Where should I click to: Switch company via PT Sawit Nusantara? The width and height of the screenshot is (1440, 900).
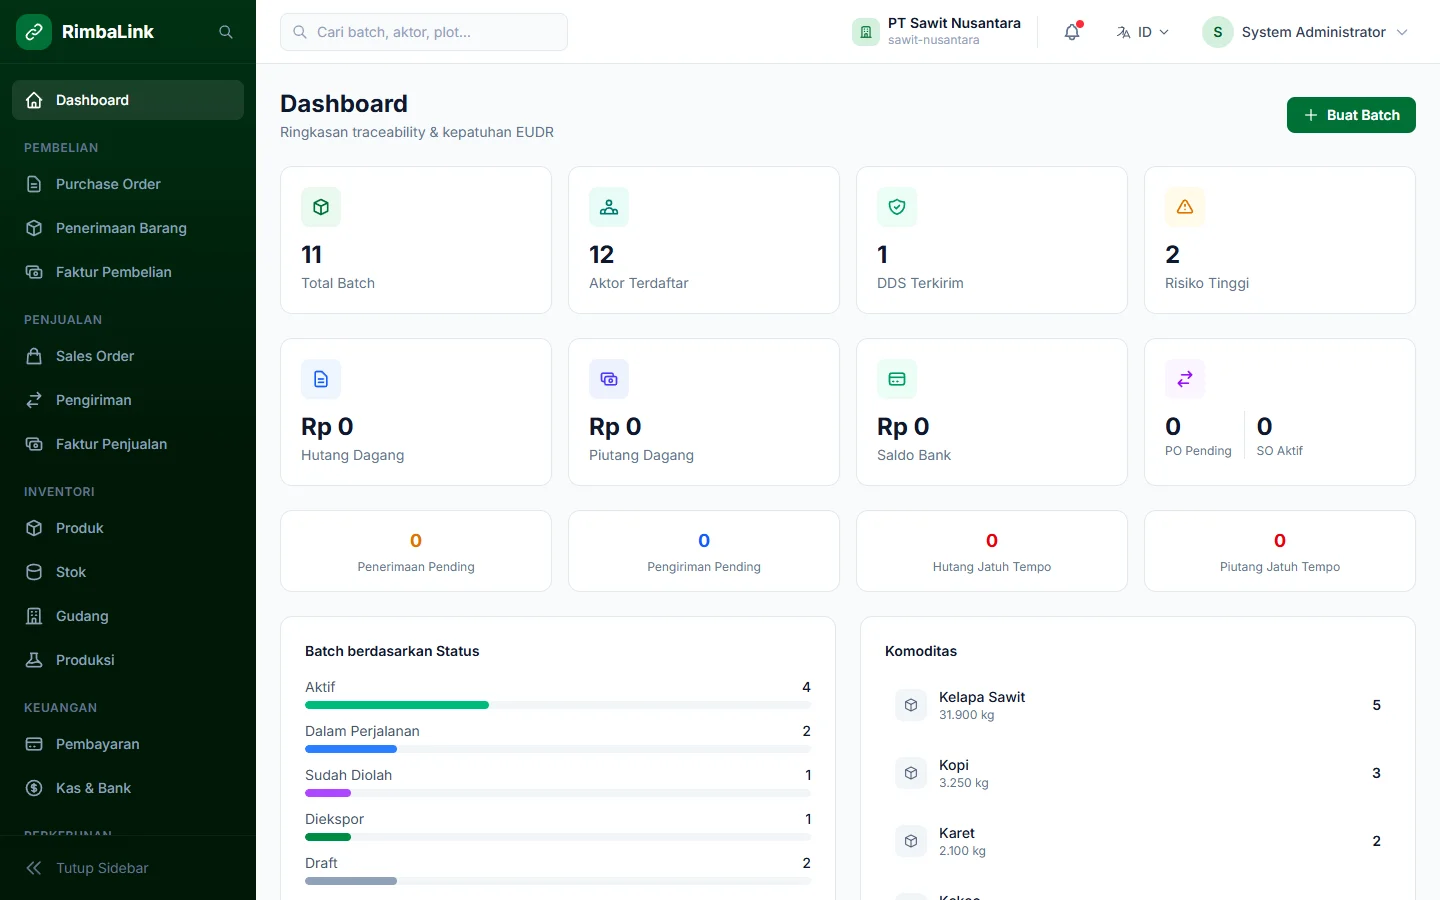coord(937,32)
